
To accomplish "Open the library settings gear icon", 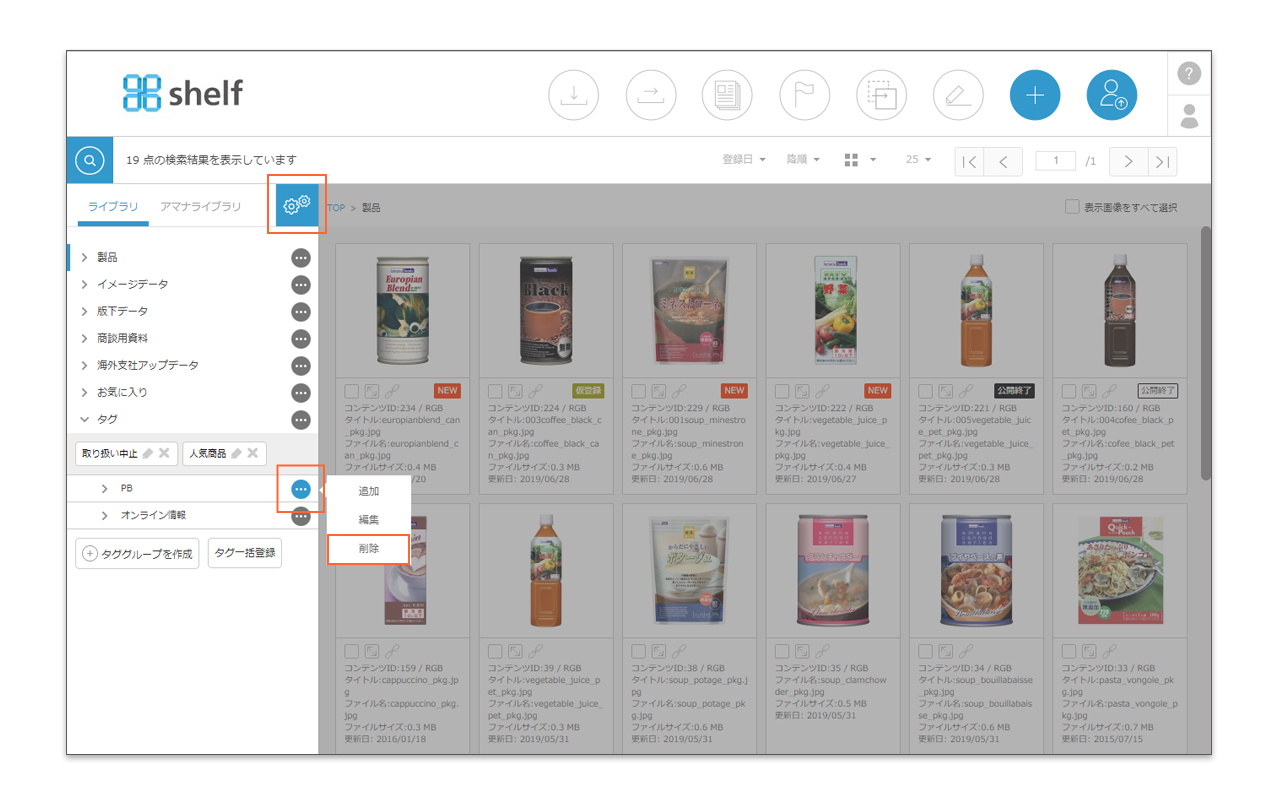I will pos(297,205).
